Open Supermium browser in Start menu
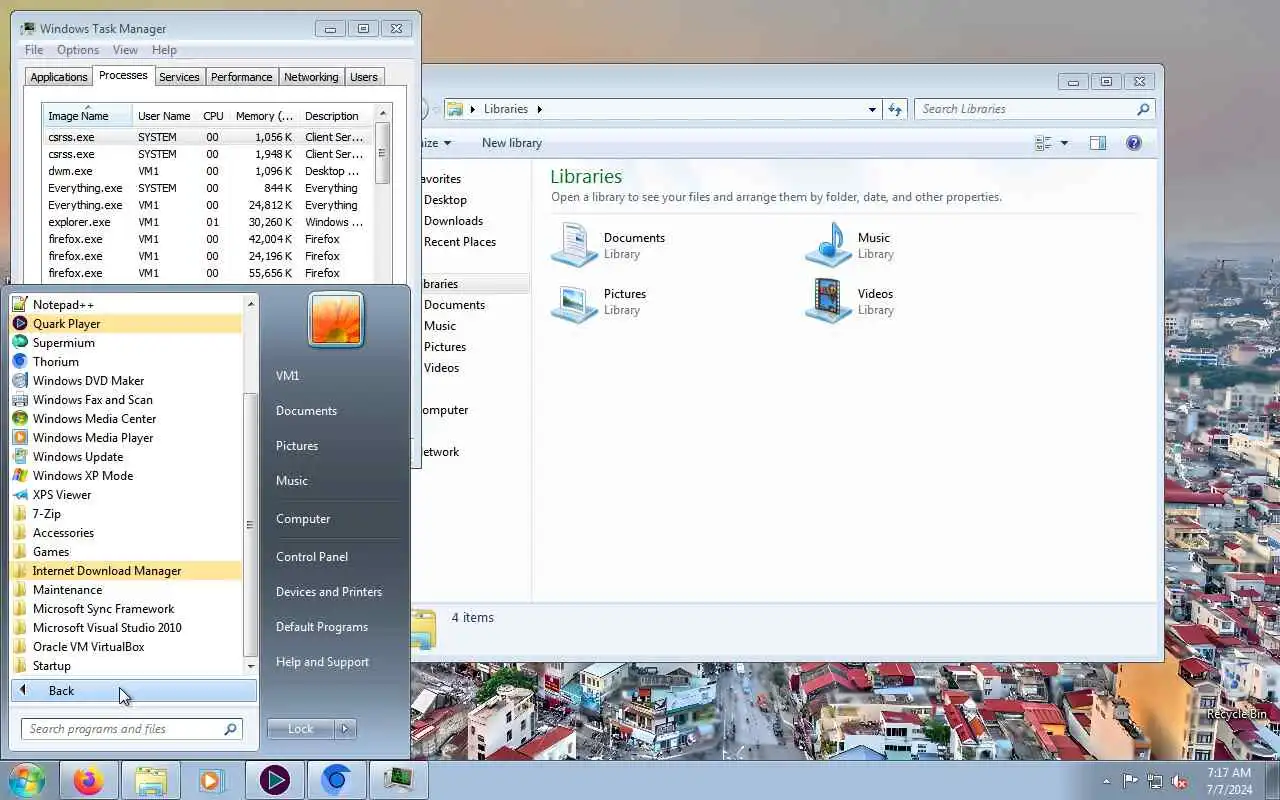The width and height of the screenshot is (1280, 800). (x=126, y=343)
